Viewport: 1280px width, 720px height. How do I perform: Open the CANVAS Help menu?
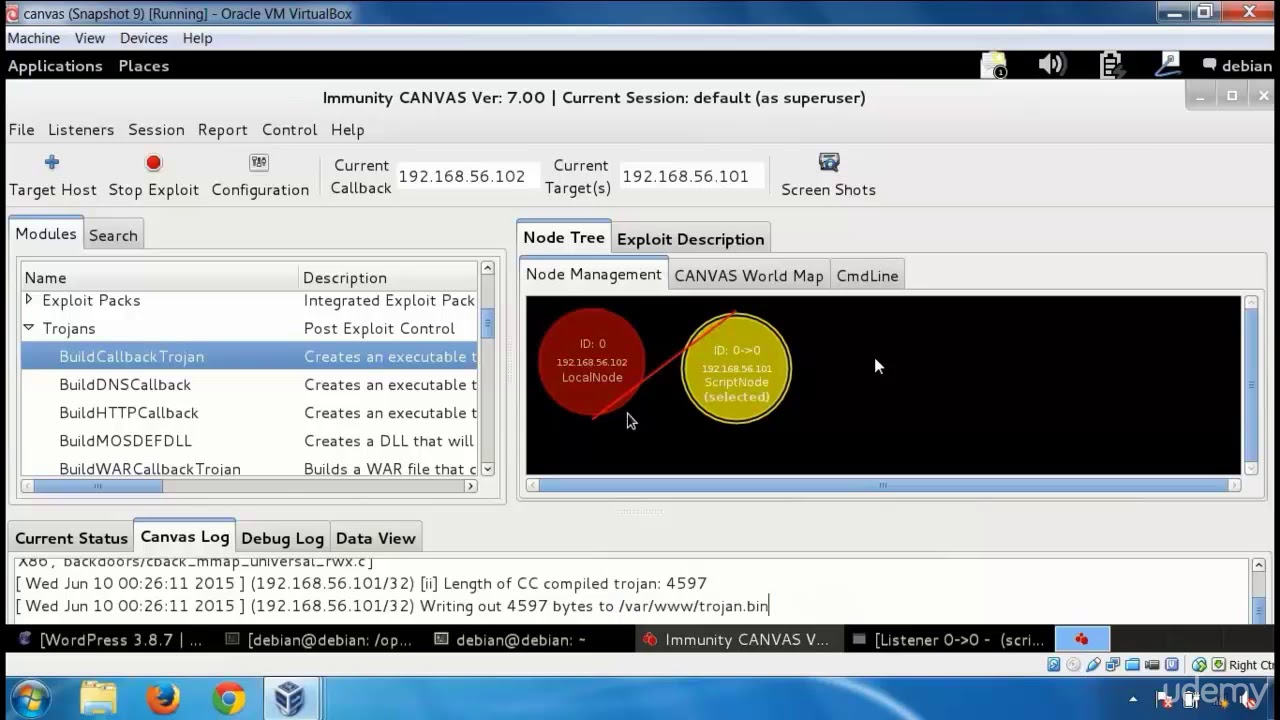(x=347, y=130)
